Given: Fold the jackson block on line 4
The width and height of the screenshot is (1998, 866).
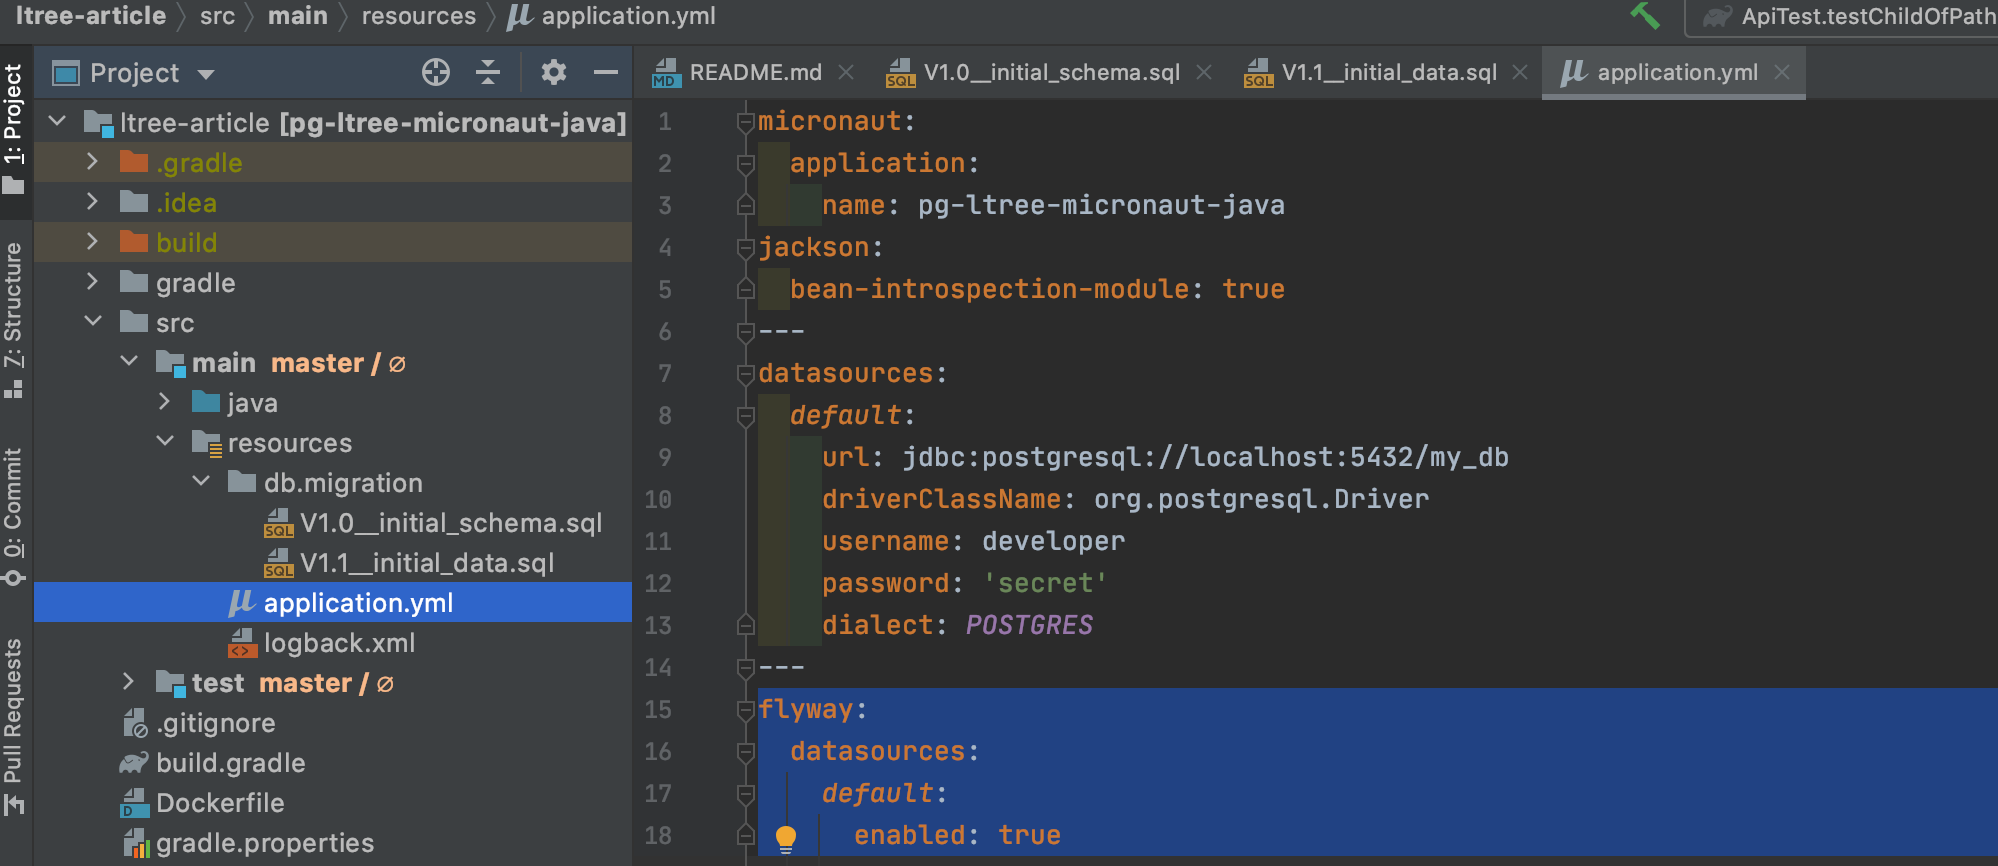Looking at the screenshot, I should 745,248.
